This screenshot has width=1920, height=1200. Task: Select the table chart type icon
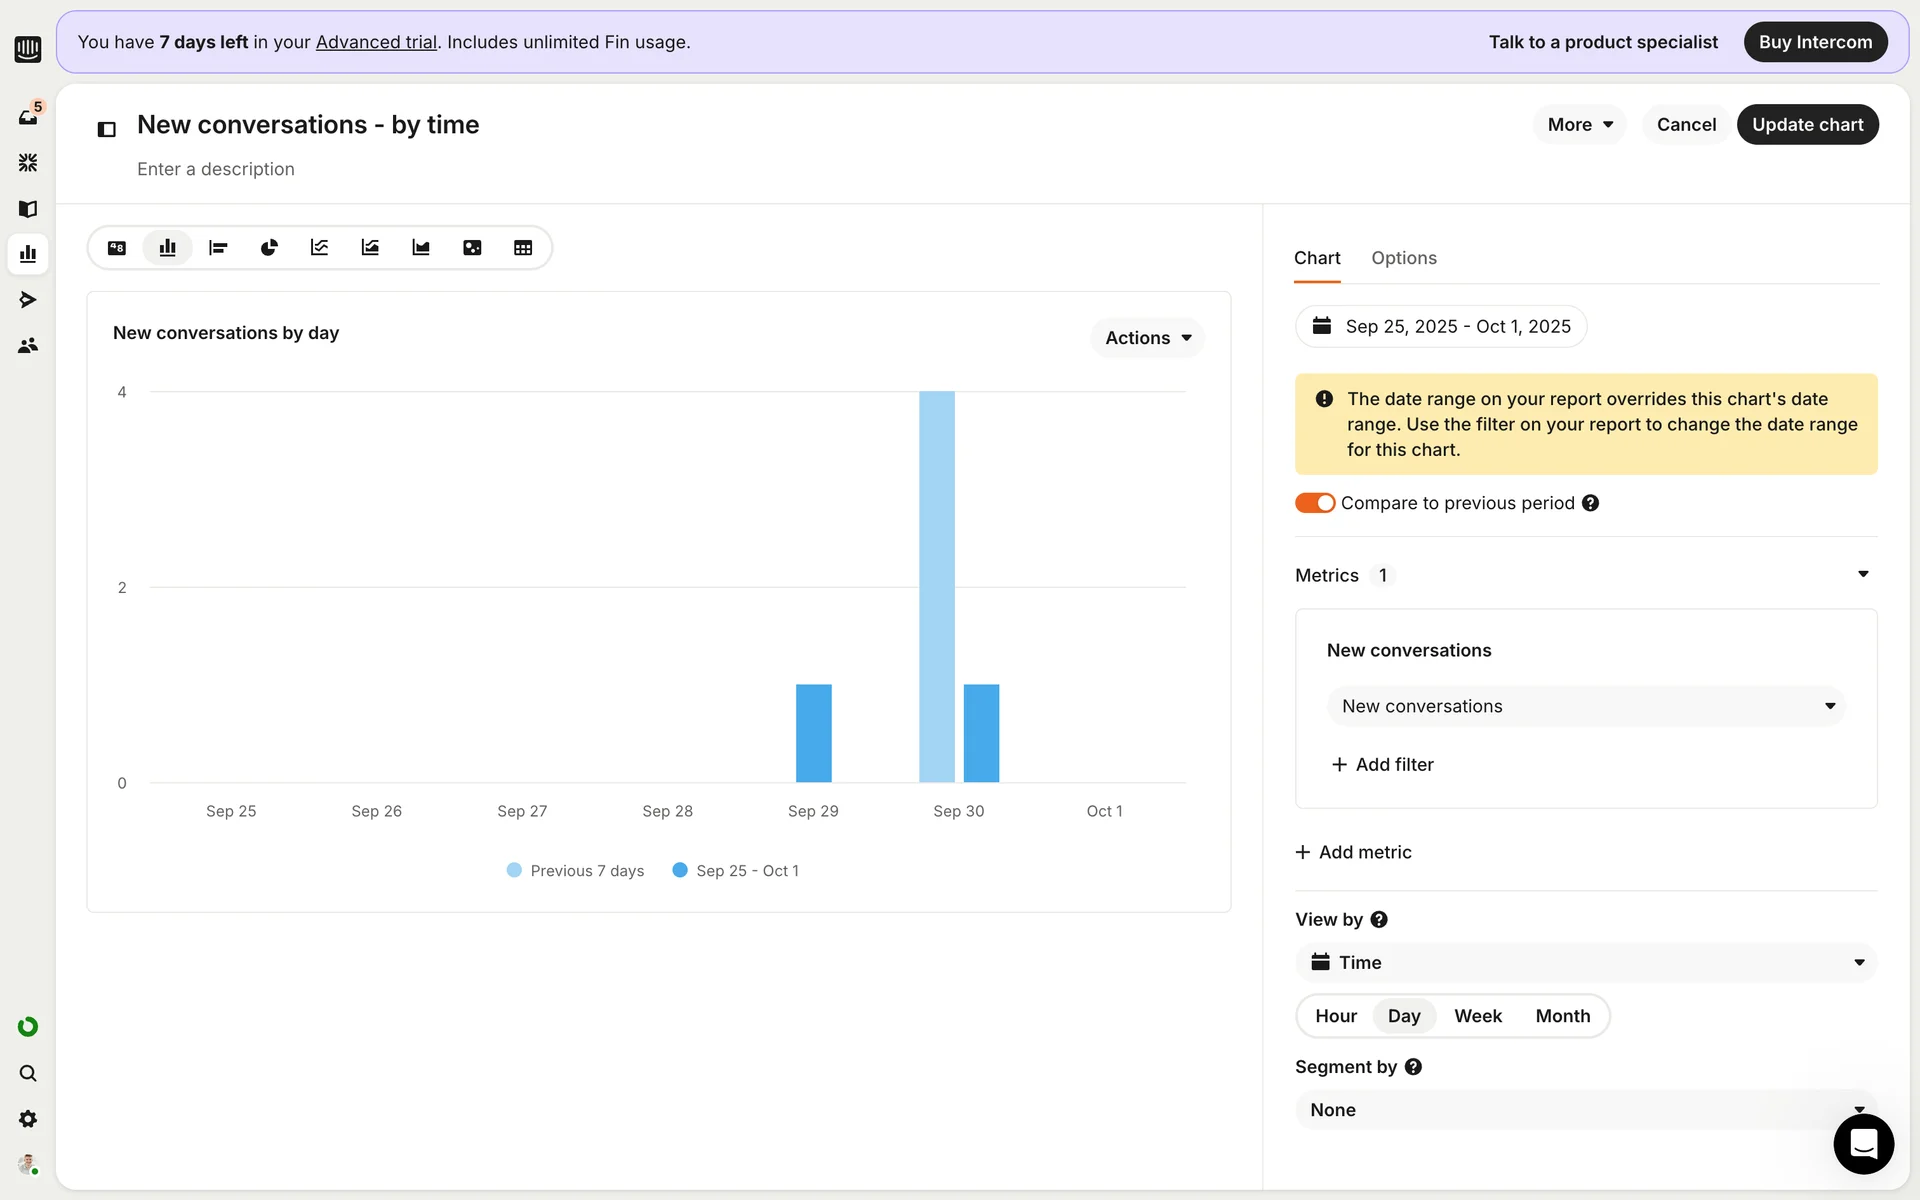pyautogui.click(x=523, y=248)
